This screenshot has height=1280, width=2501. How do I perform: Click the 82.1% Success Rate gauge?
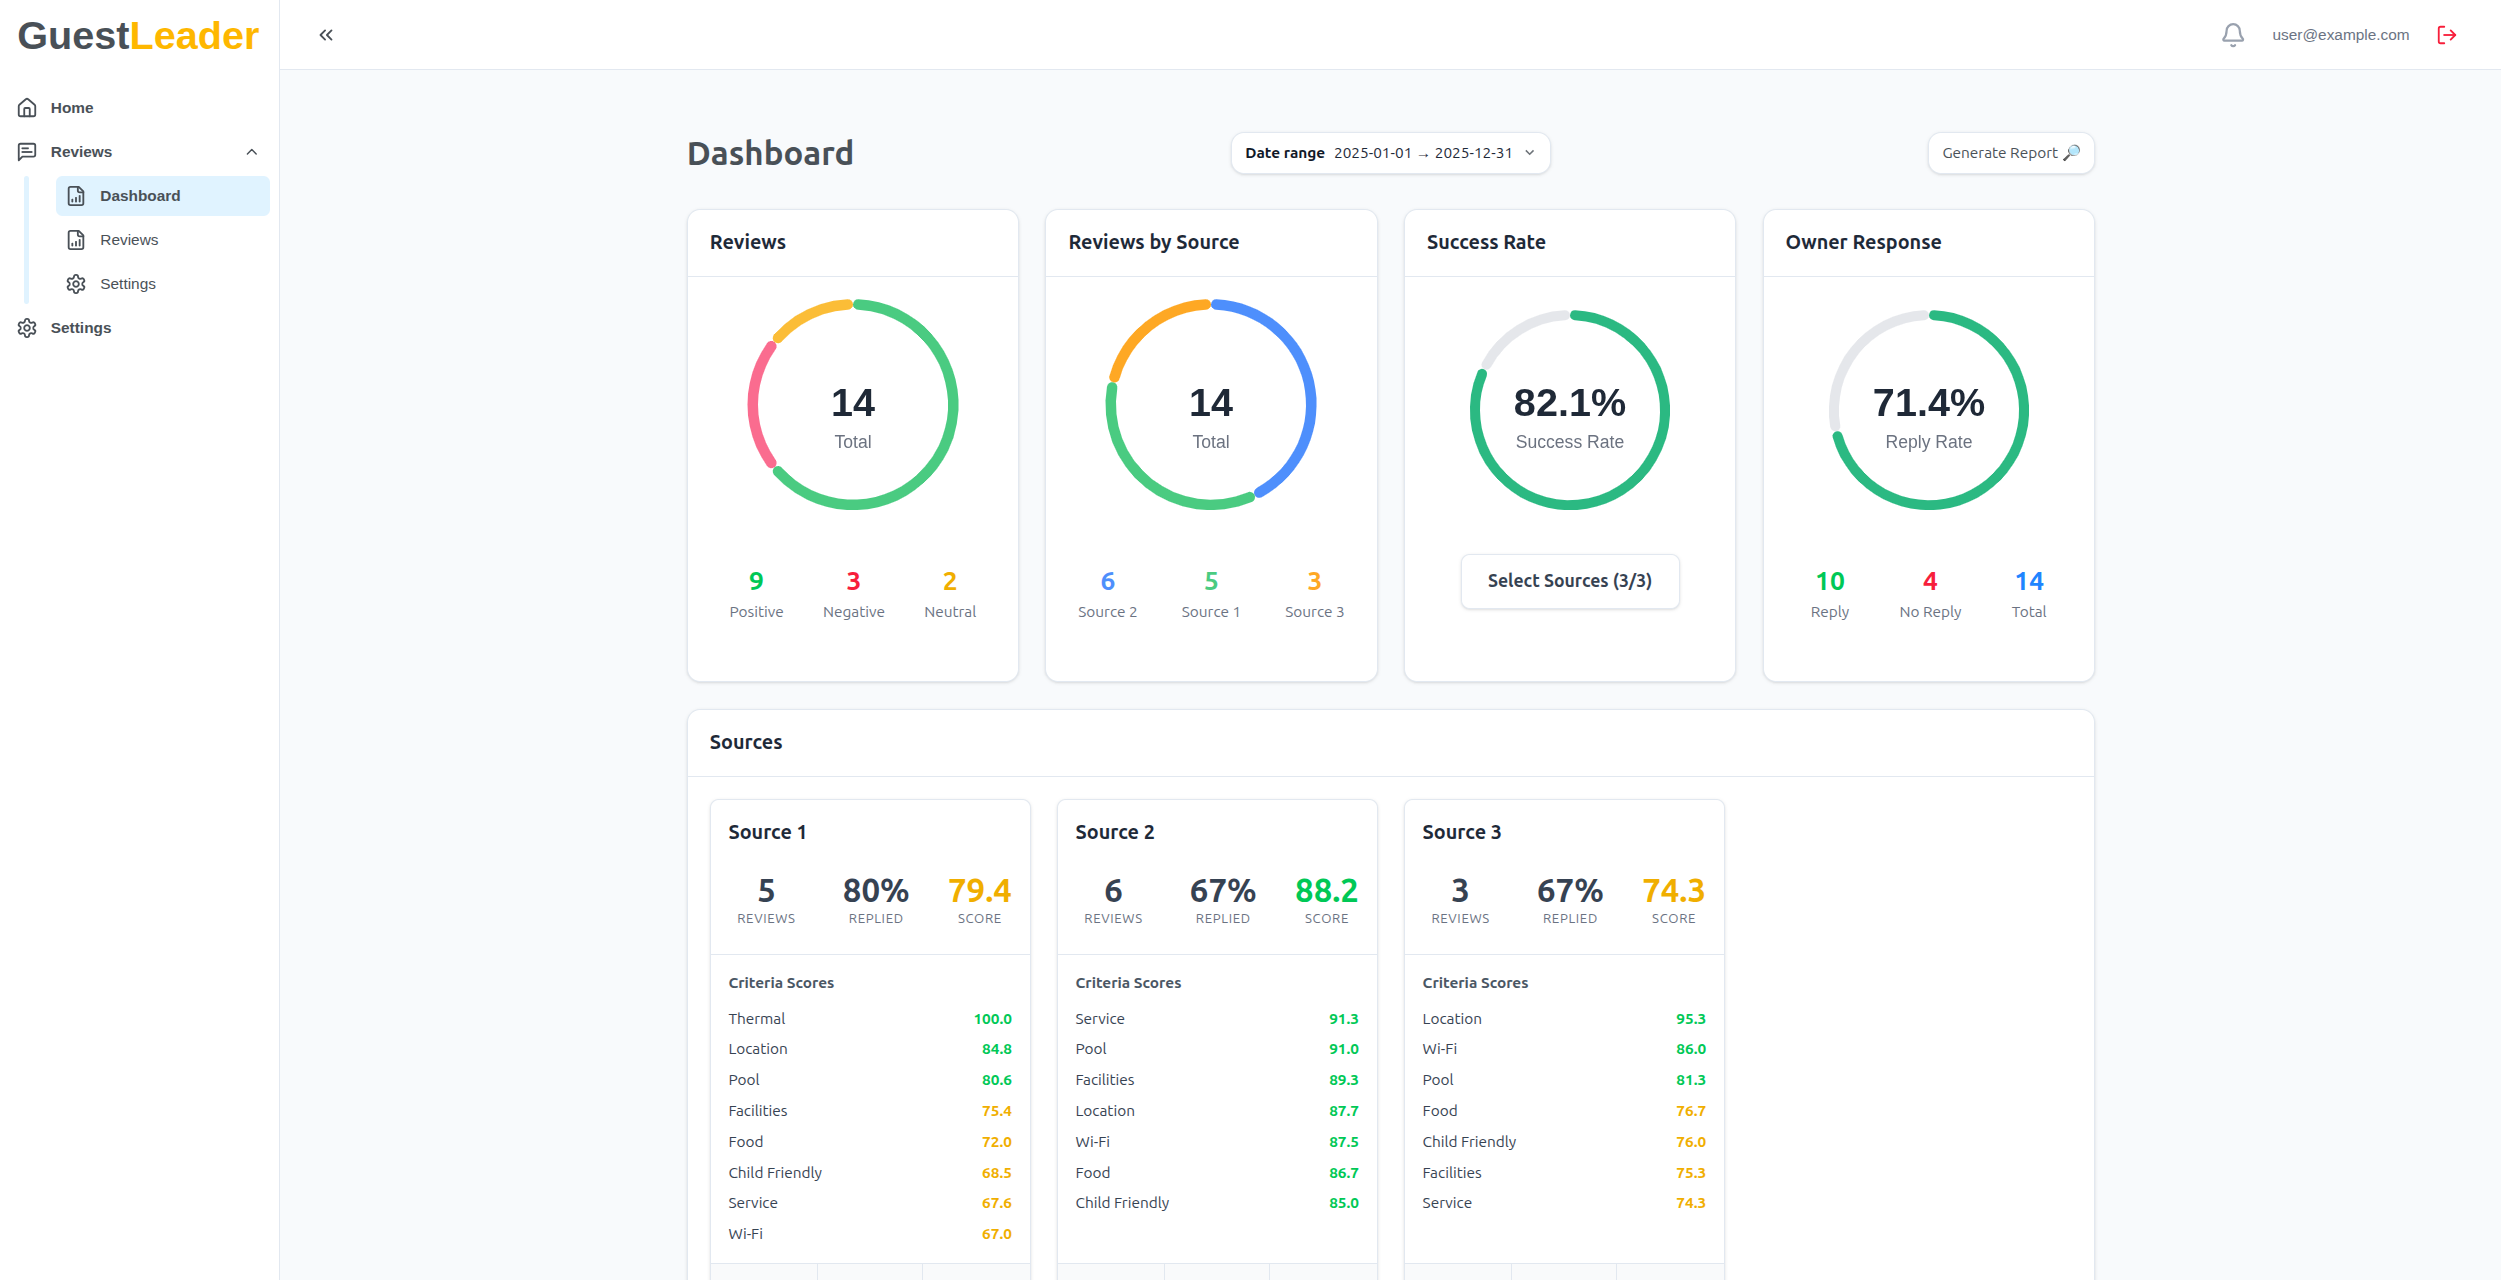tap(1569, 410)
